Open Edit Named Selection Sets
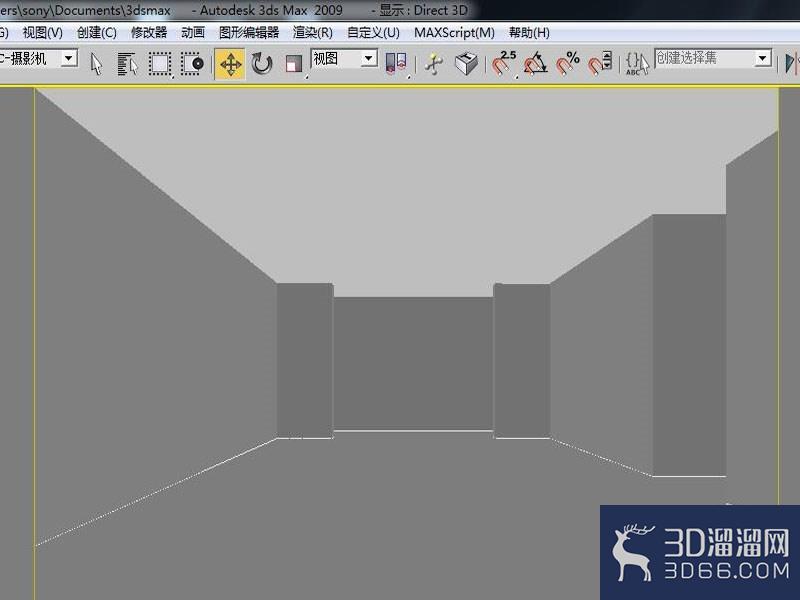The image size is (800, 600). 637,64
